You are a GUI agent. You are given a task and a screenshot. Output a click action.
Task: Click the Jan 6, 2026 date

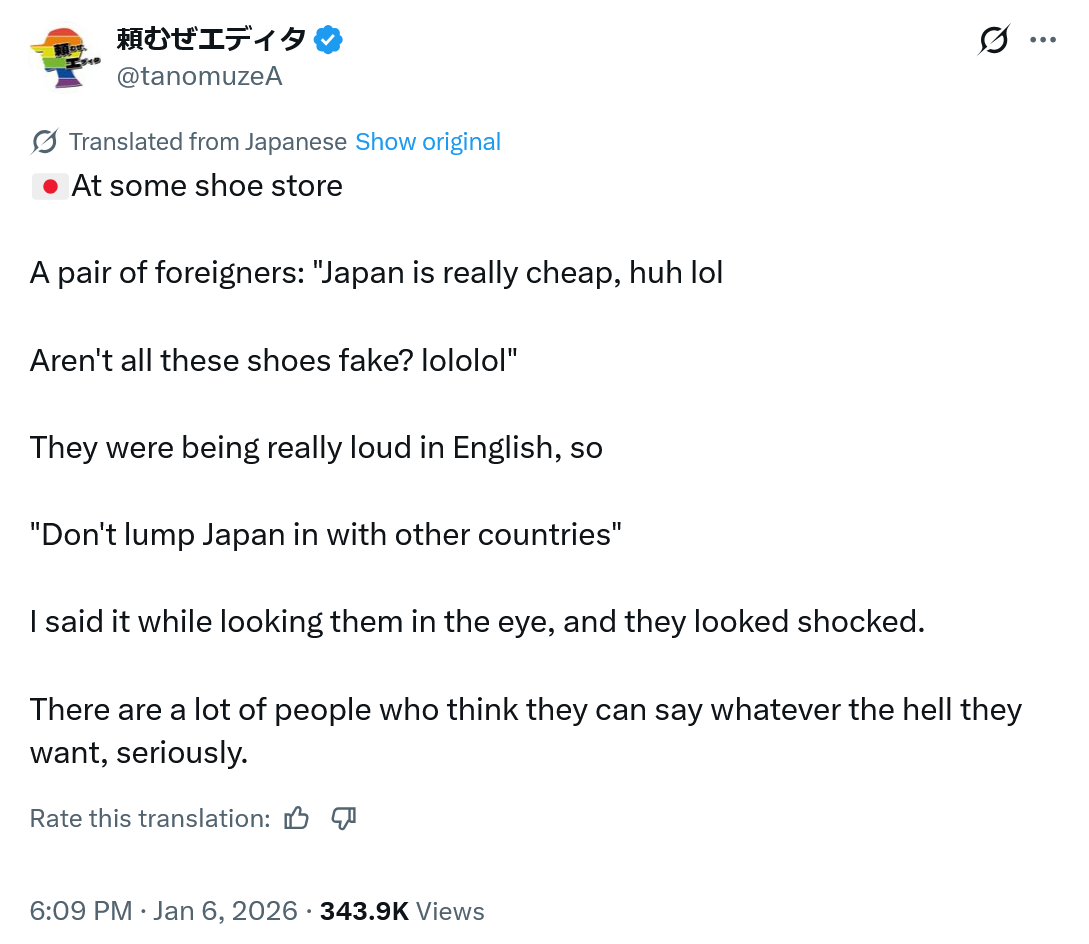point(225,911)
